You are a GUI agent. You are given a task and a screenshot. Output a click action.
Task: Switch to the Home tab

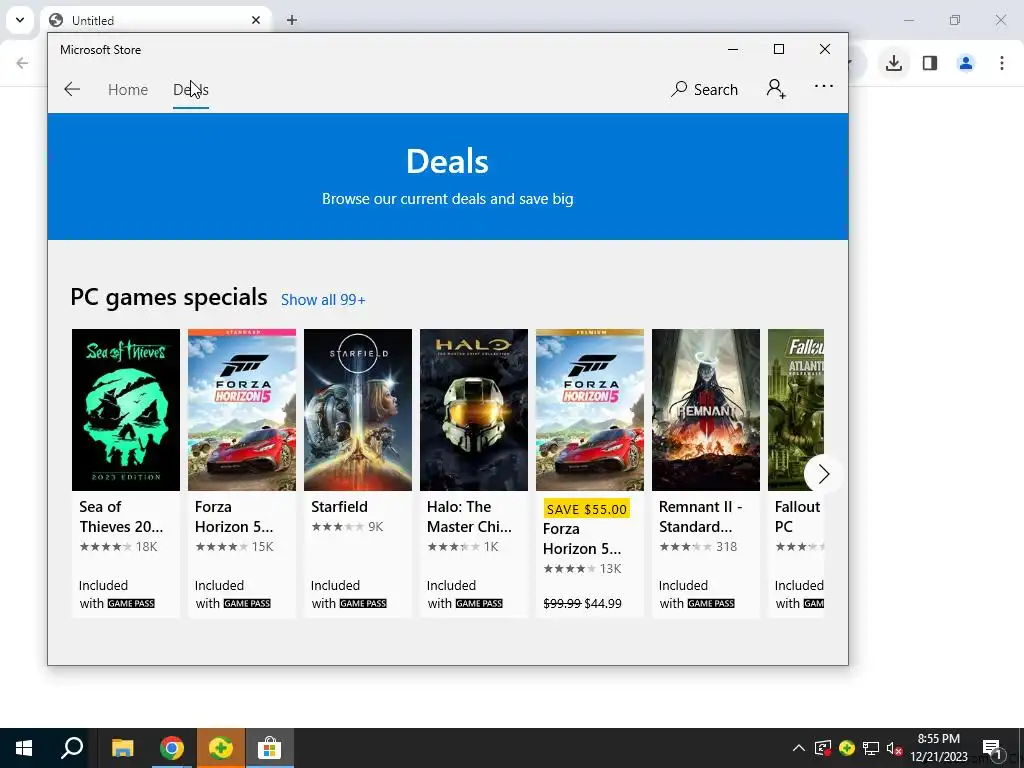[x=128, y=89]
